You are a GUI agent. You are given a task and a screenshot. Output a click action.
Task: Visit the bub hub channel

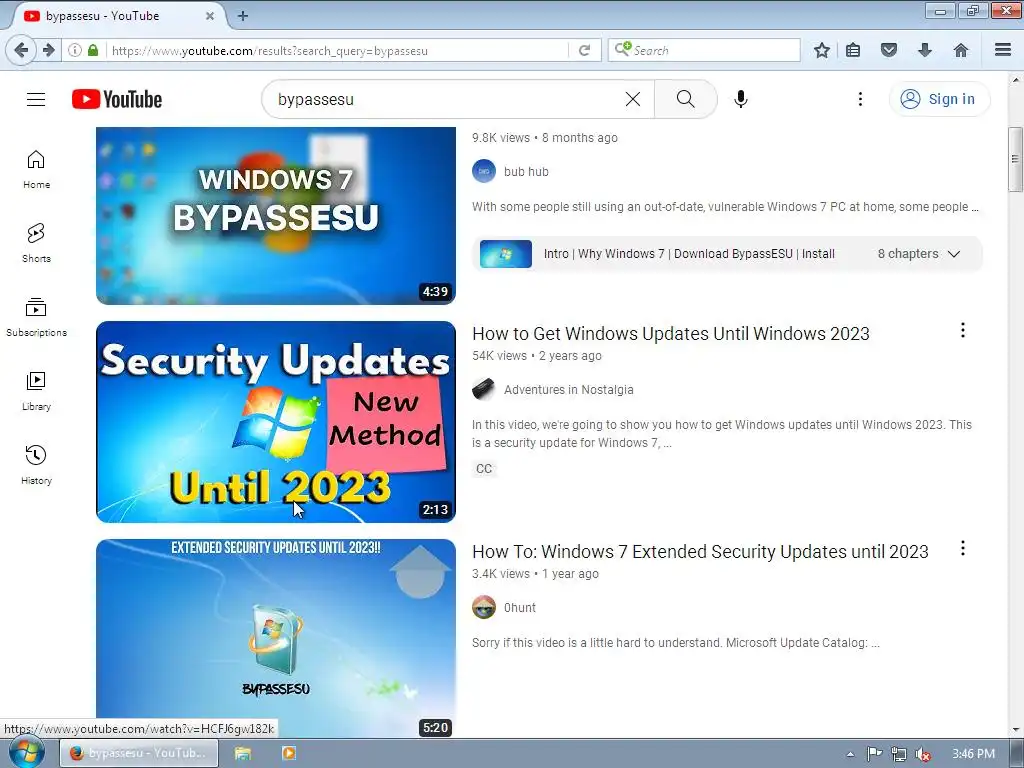pyautogui.click(x=526, y=172)
